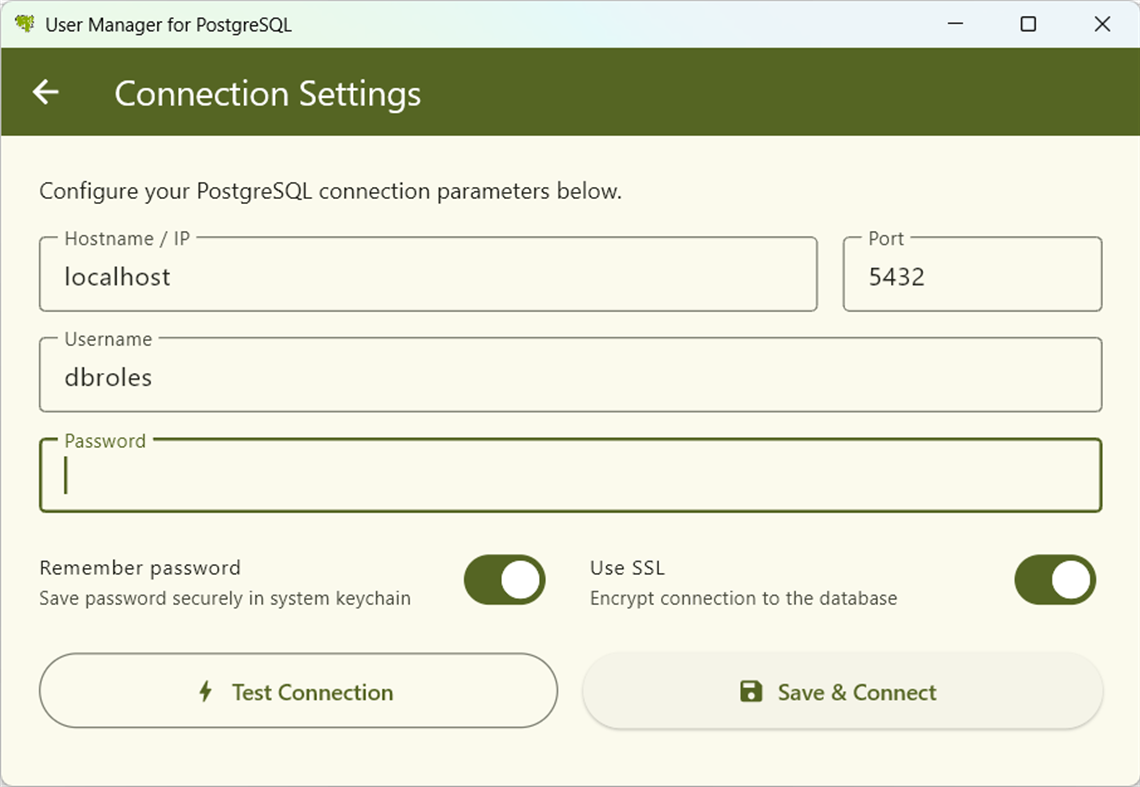Image resolution: width=1140 pixels, height=787 pixels.
Task: Click the 'Configure your PostgreSQL connection parameters below.' text
Action: click(331, 191)
